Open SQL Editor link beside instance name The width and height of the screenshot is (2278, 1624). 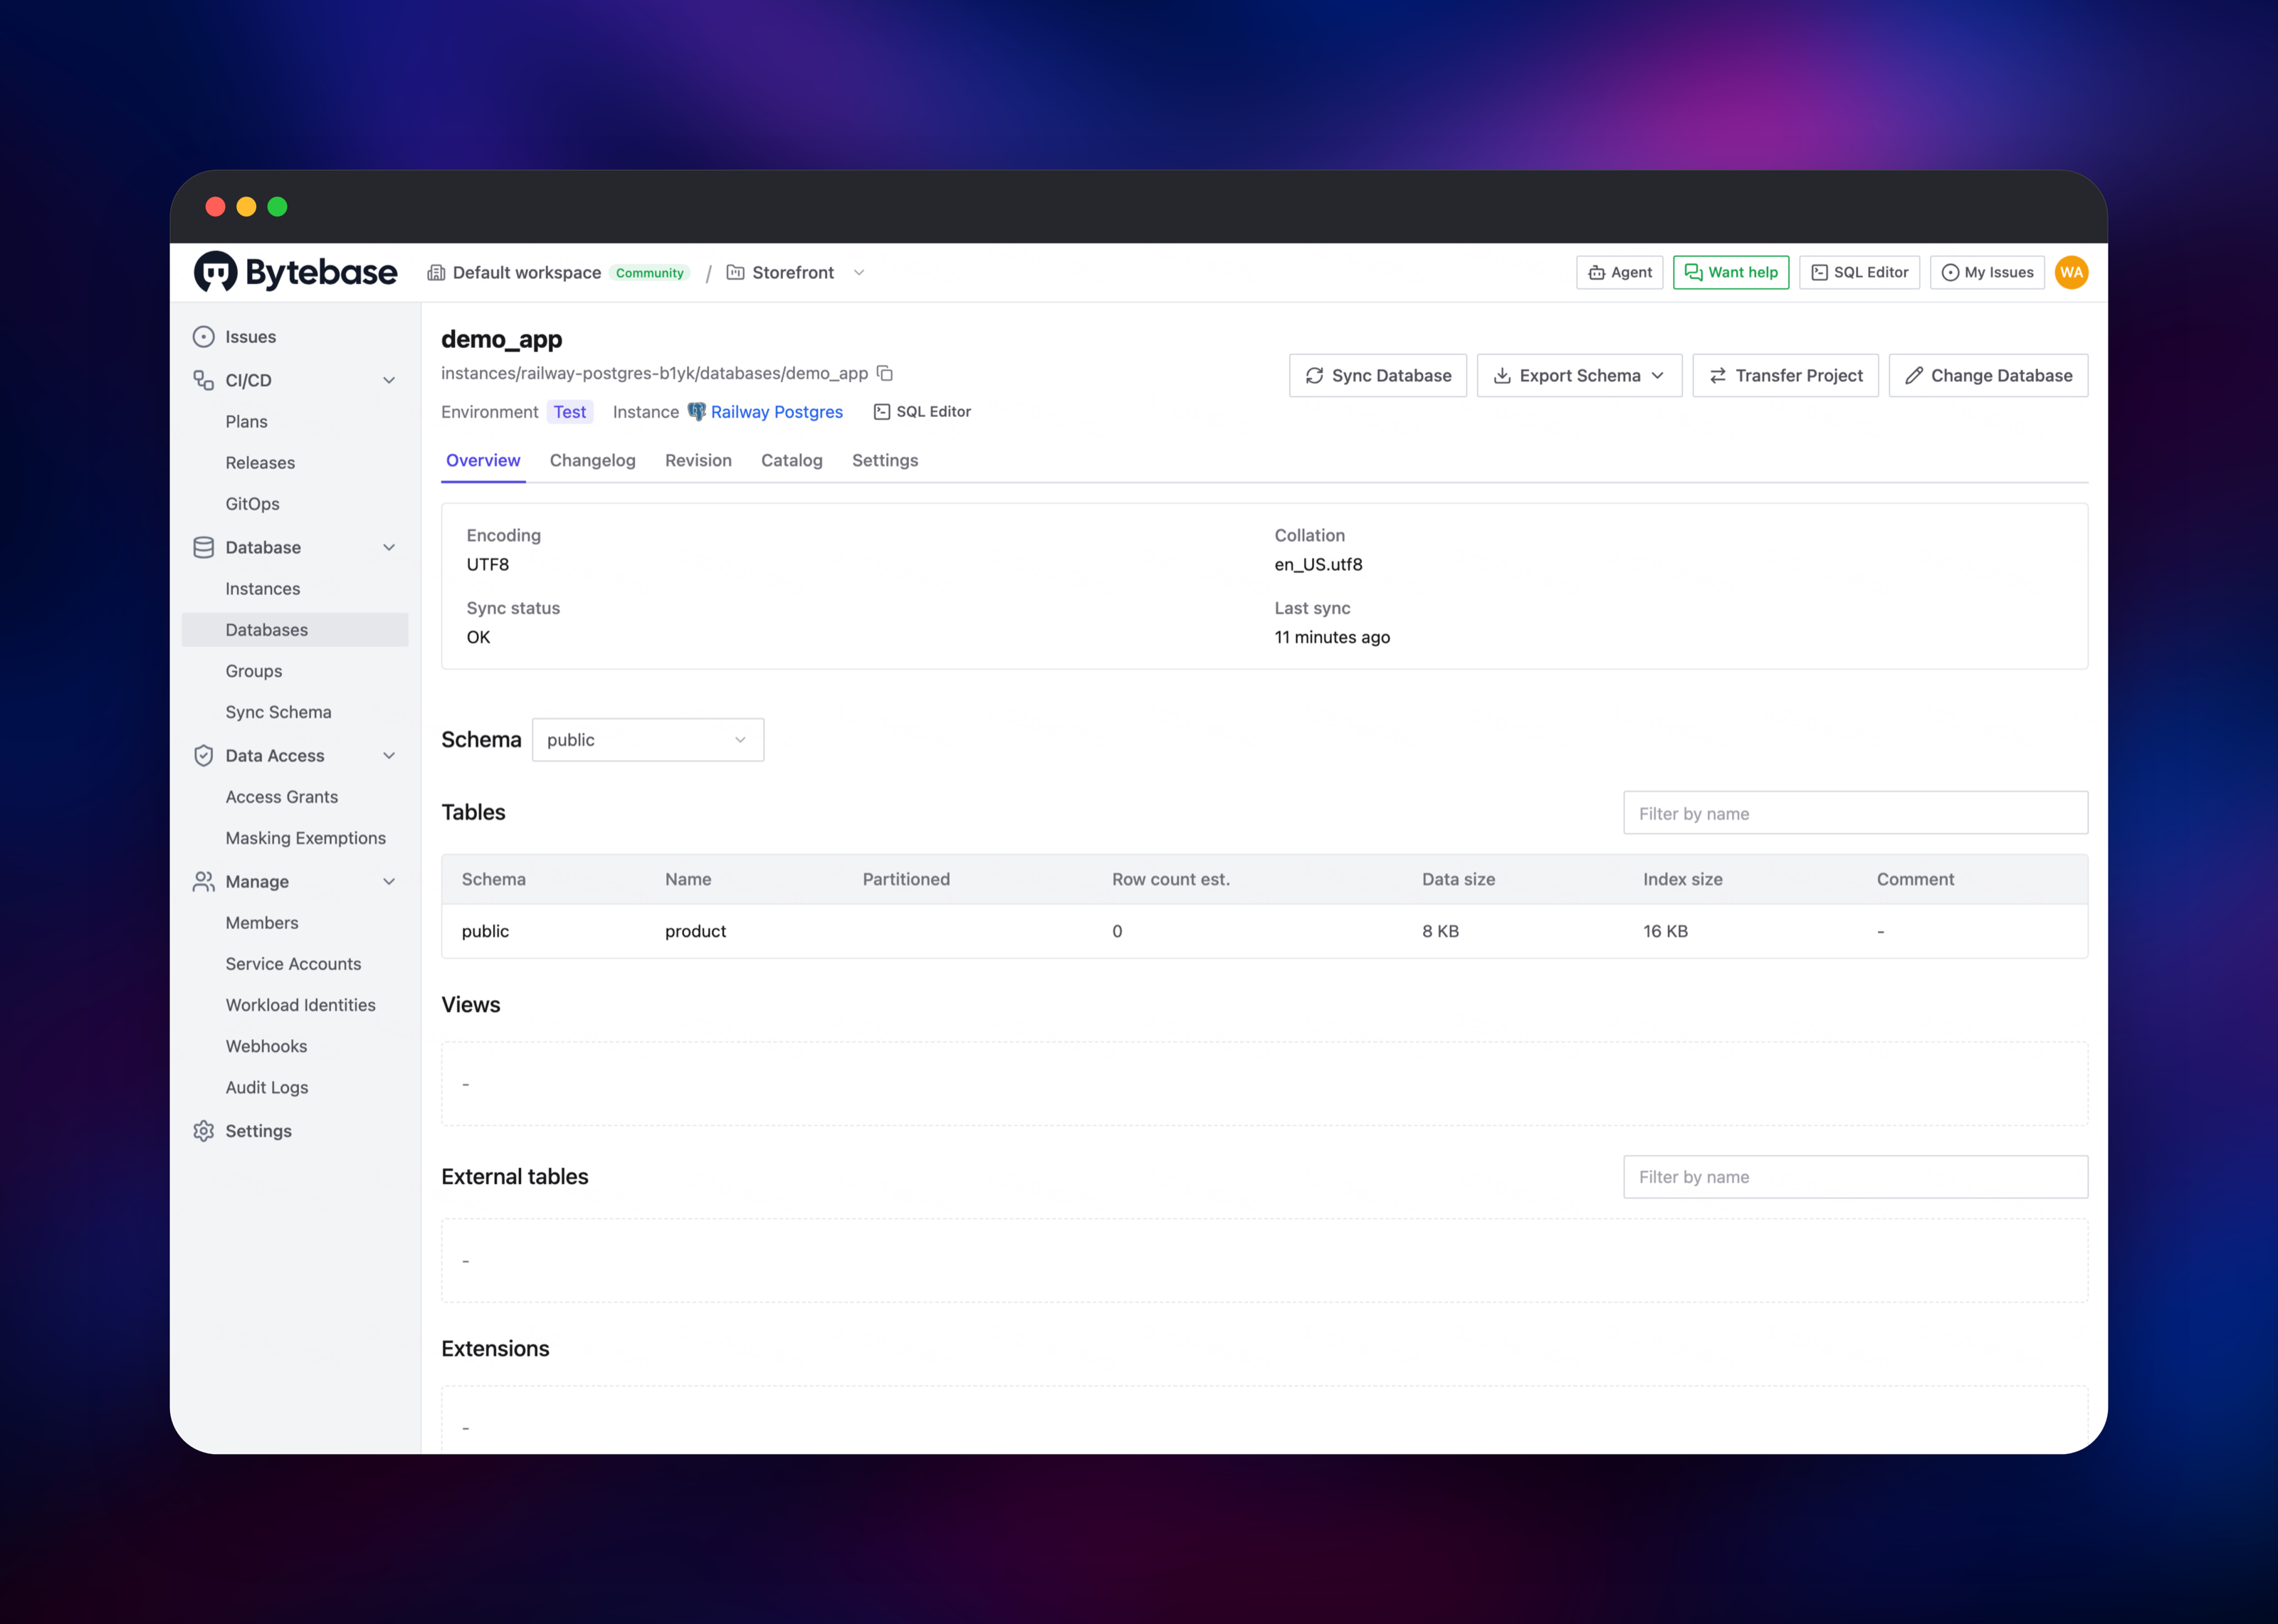(x=922, y=411)
